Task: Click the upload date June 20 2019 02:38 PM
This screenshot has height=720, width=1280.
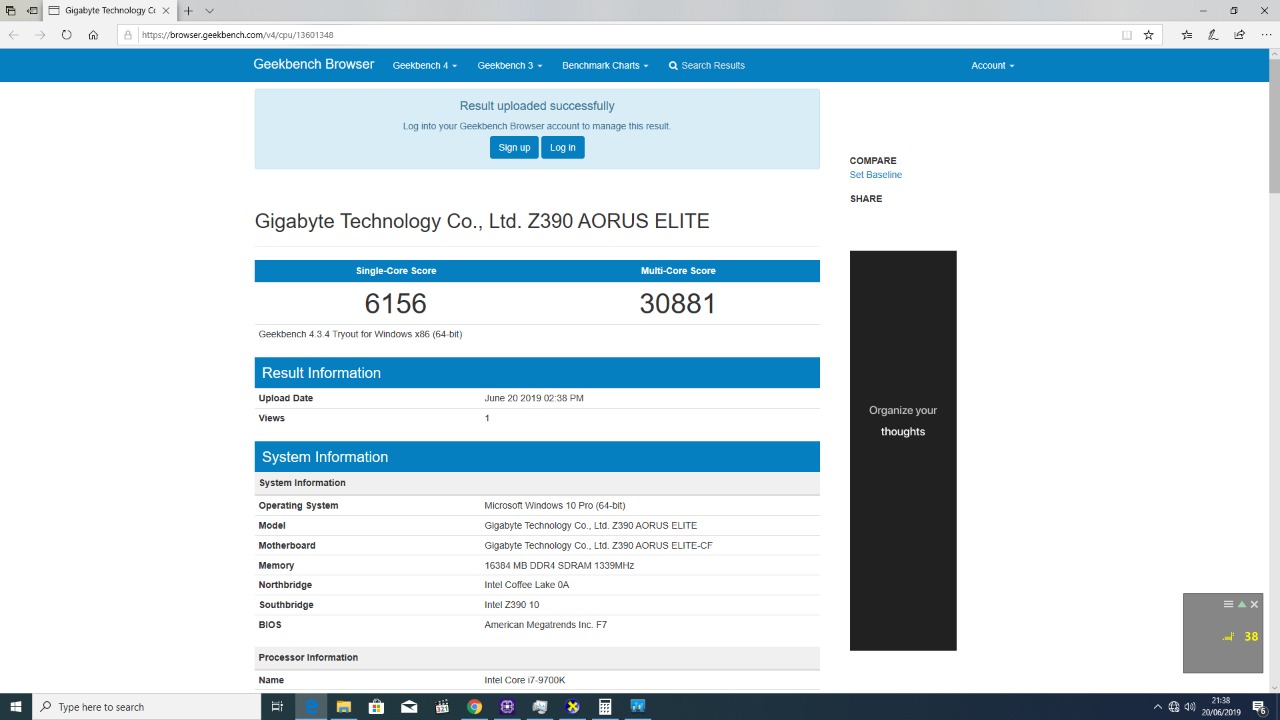Action: click(x=534, y=398)
